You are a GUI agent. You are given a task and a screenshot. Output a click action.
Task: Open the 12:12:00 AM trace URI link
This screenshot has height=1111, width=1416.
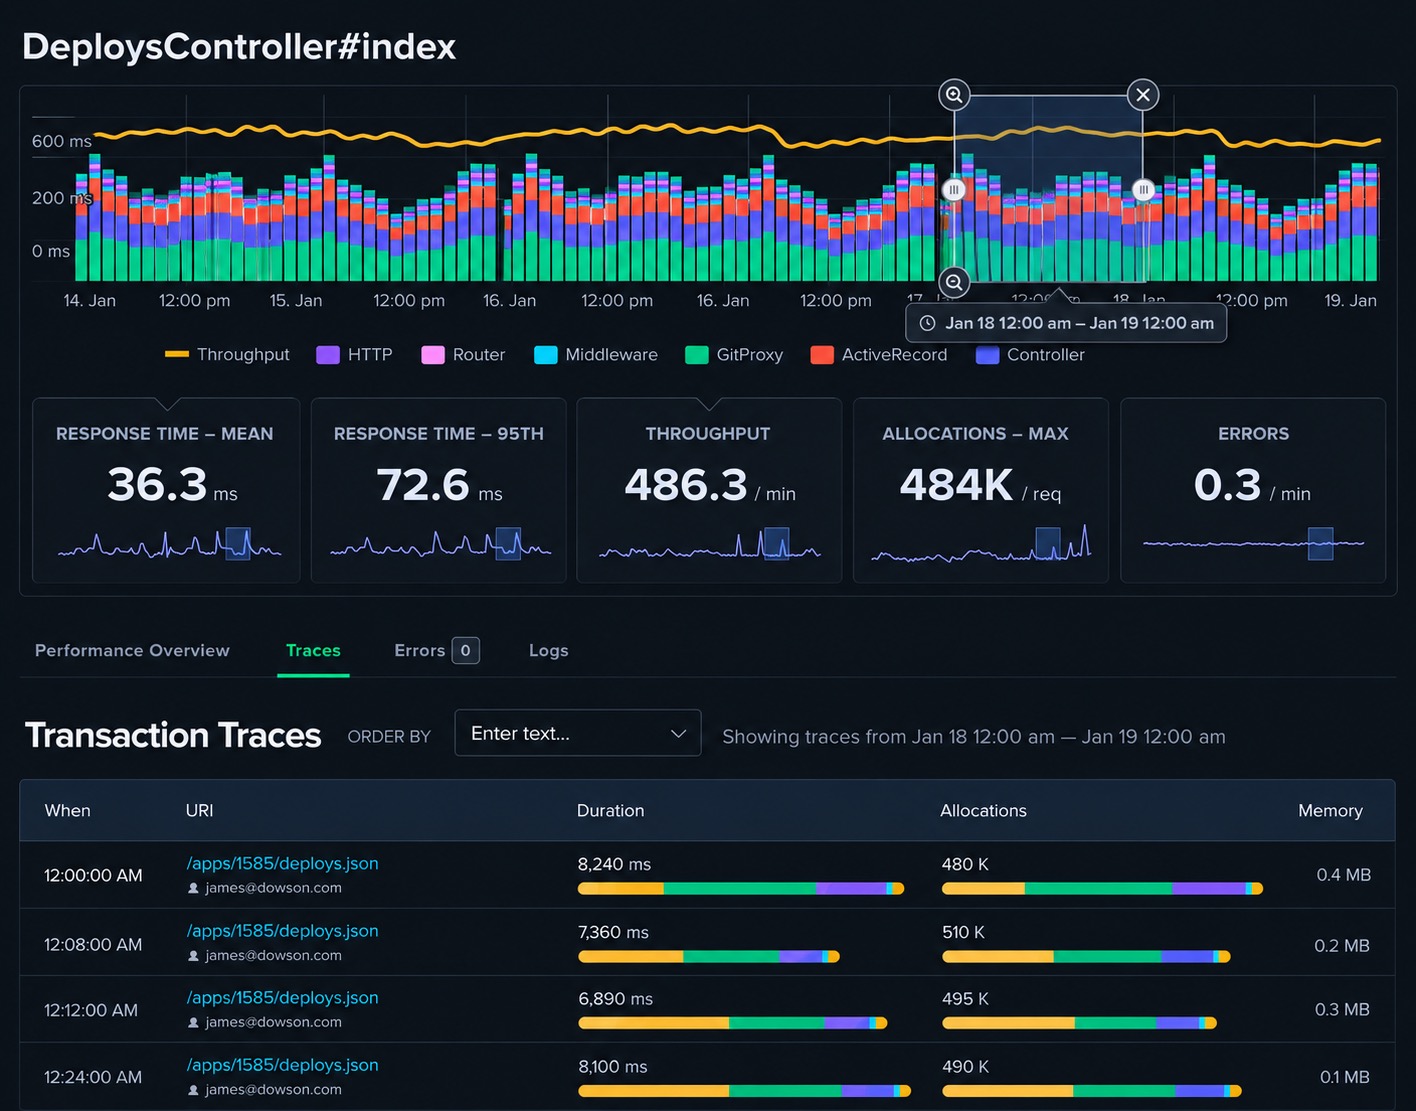[x=282, y=997]
